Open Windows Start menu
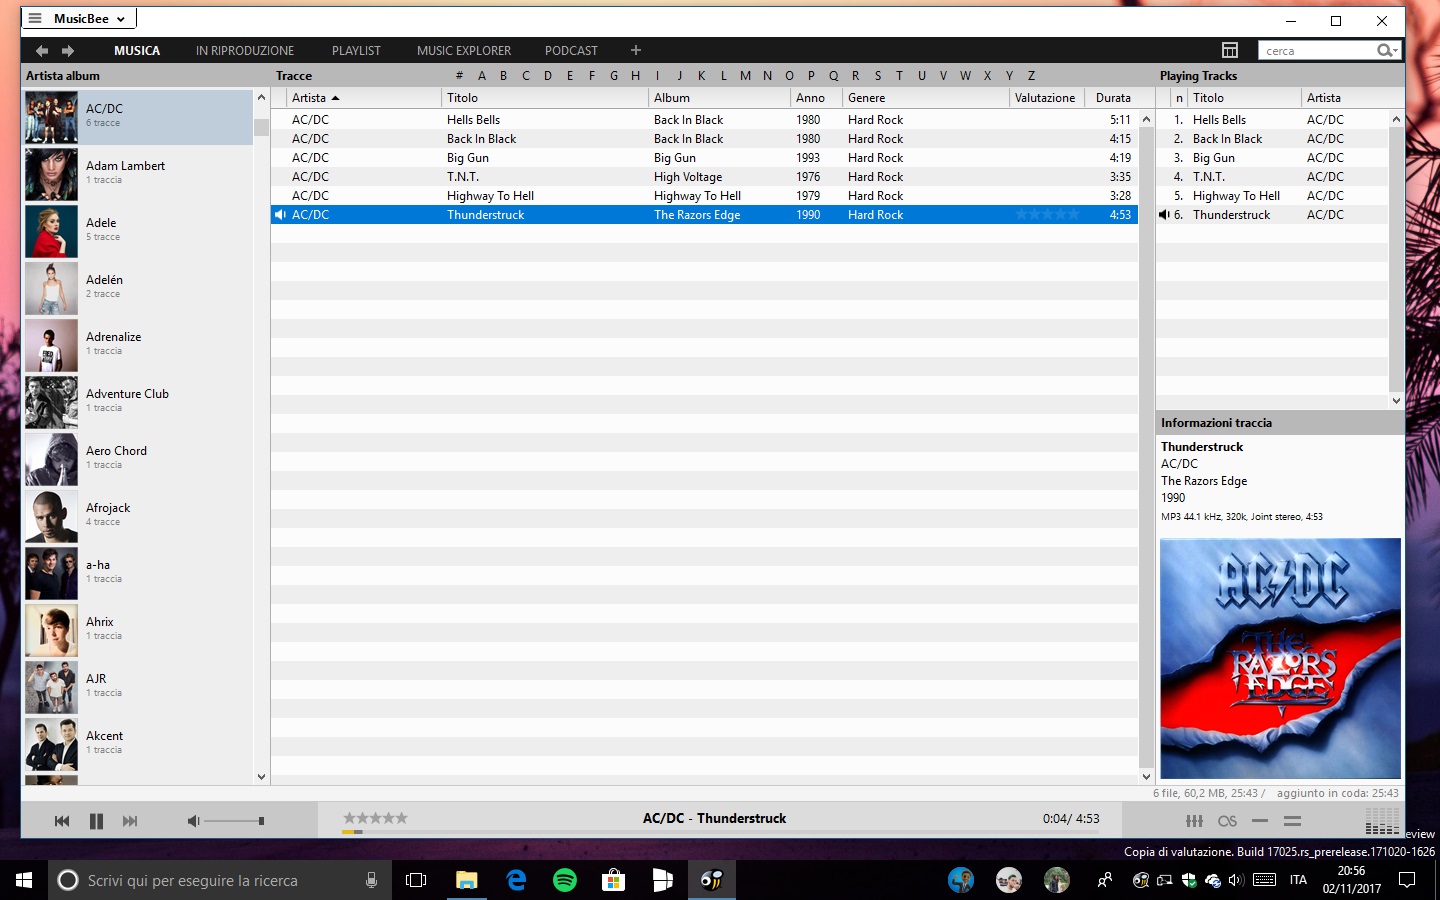 (24, 880)
